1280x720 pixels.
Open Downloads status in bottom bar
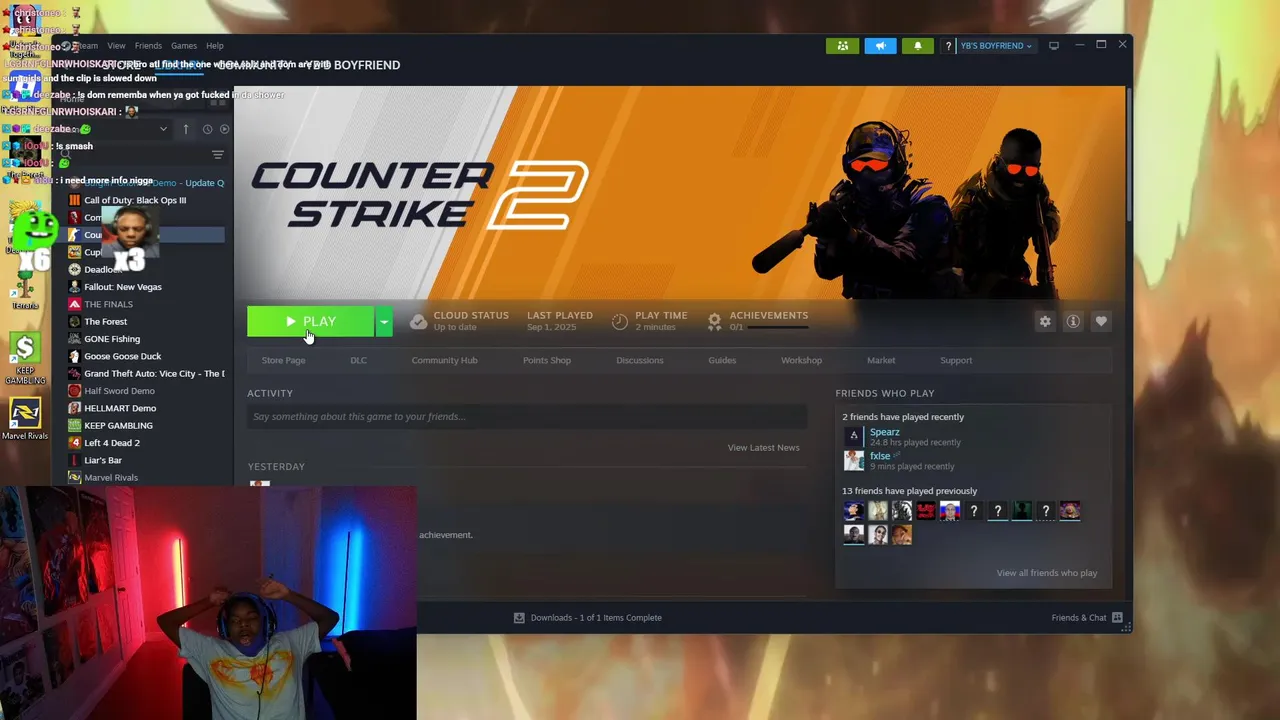[x=588, y=617]
